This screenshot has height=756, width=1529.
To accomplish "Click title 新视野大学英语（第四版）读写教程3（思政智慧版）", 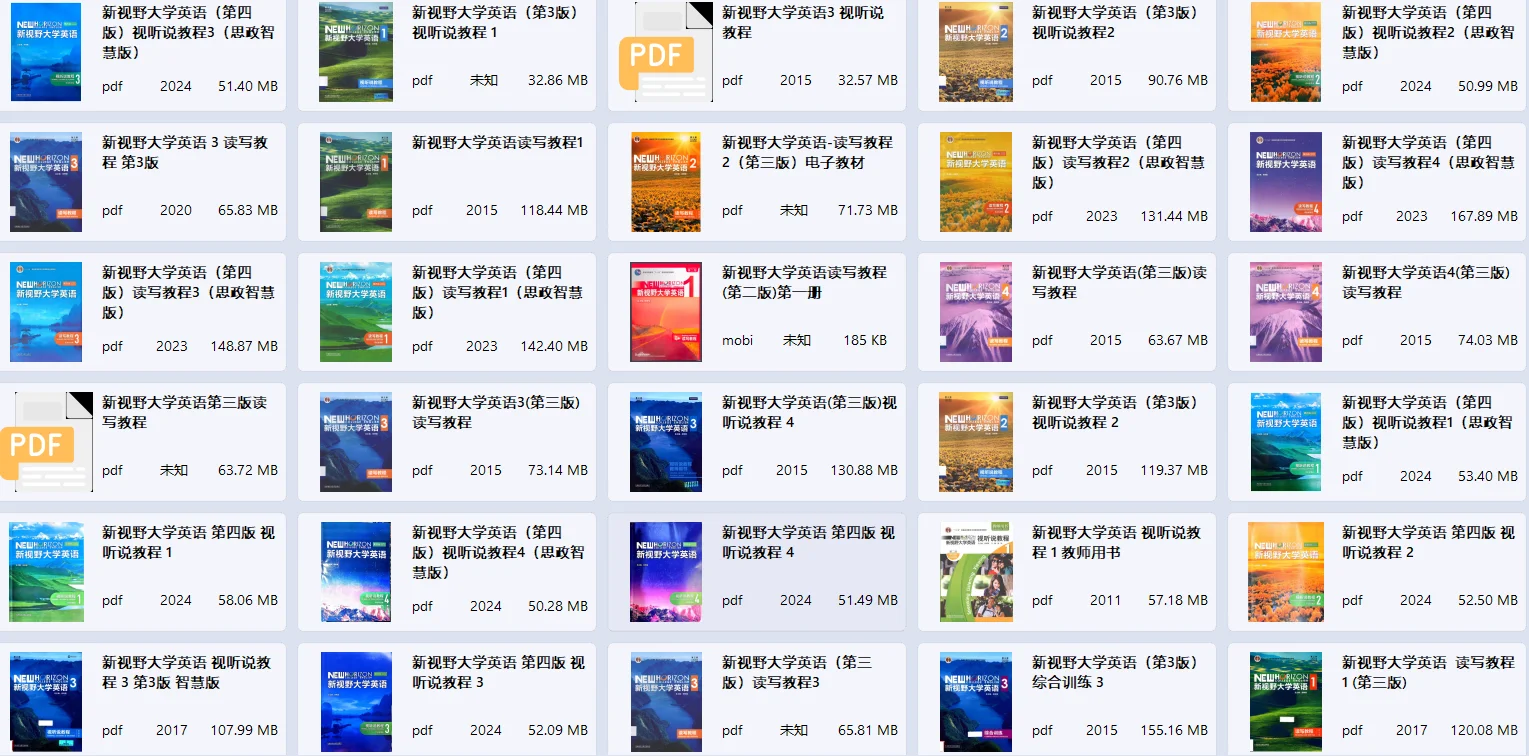I will (188, 292).
